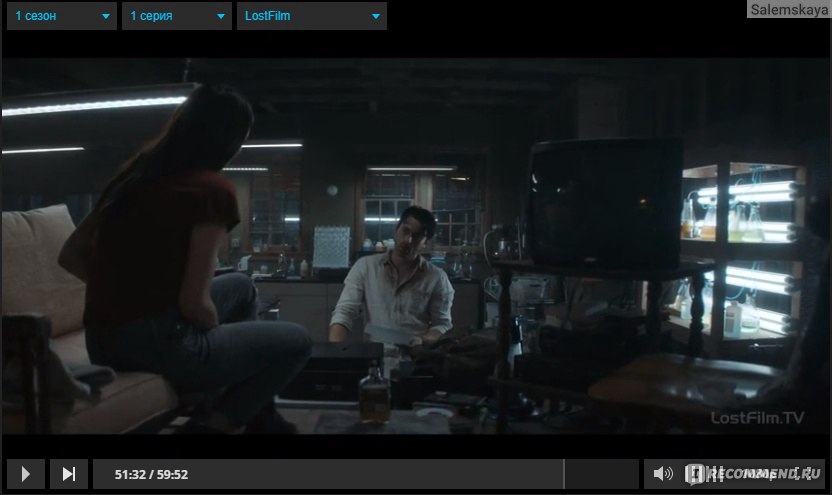Open the '1 сезон' season dropdown
Image resolution: width=832 pixels, height=495 pixels.
62,16
